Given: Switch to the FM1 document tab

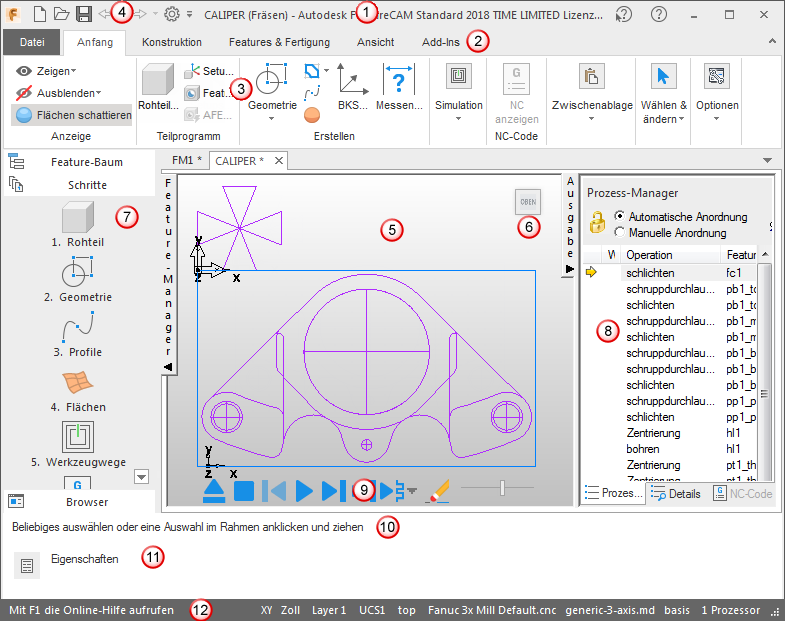Looking at the screenshot, I should 186,160.
